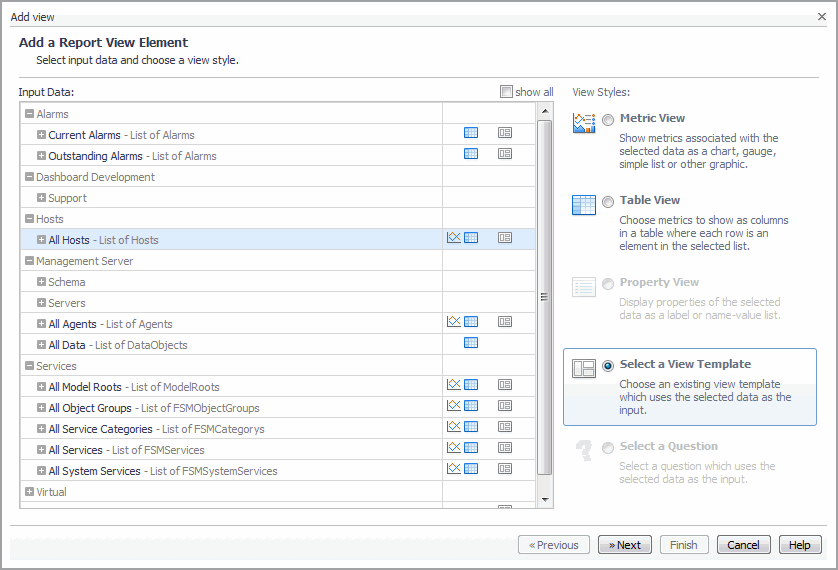
Task: Expand the Virtual category
Action: coord(29,492)
